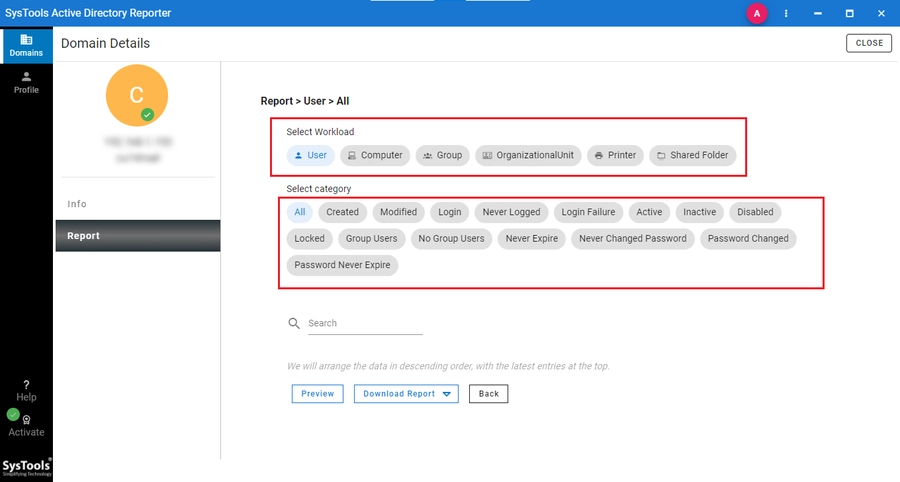
Task: Select the Group workload chip
Action: point(443,155)
